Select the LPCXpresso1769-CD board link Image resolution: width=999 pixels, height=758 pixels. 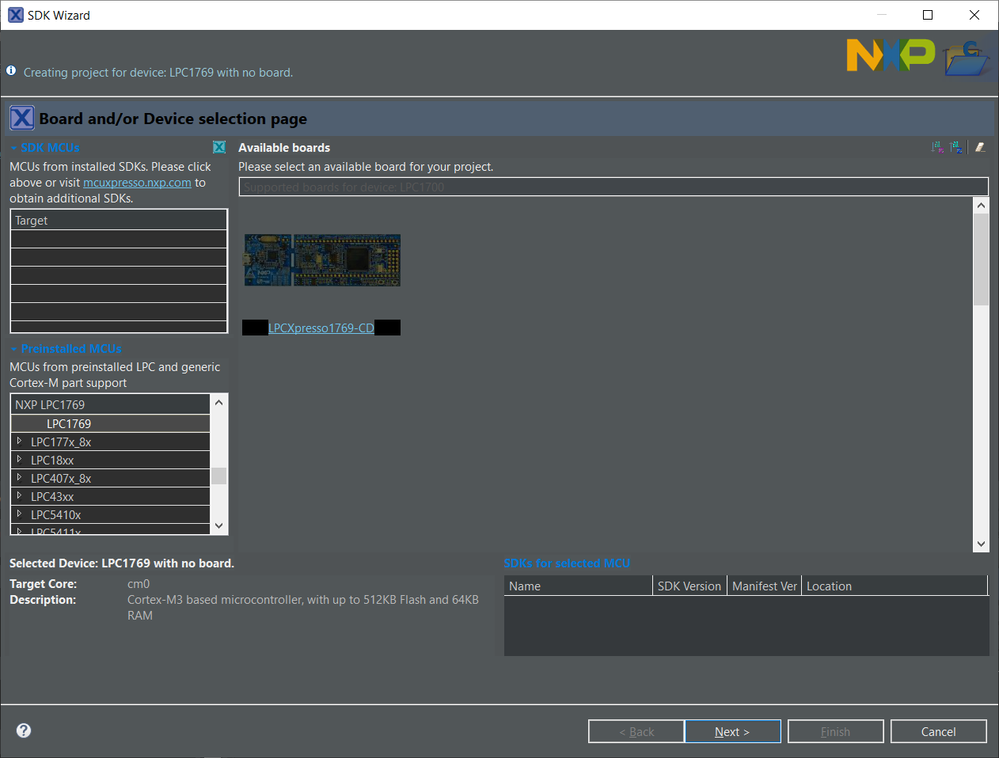[321, 328]
